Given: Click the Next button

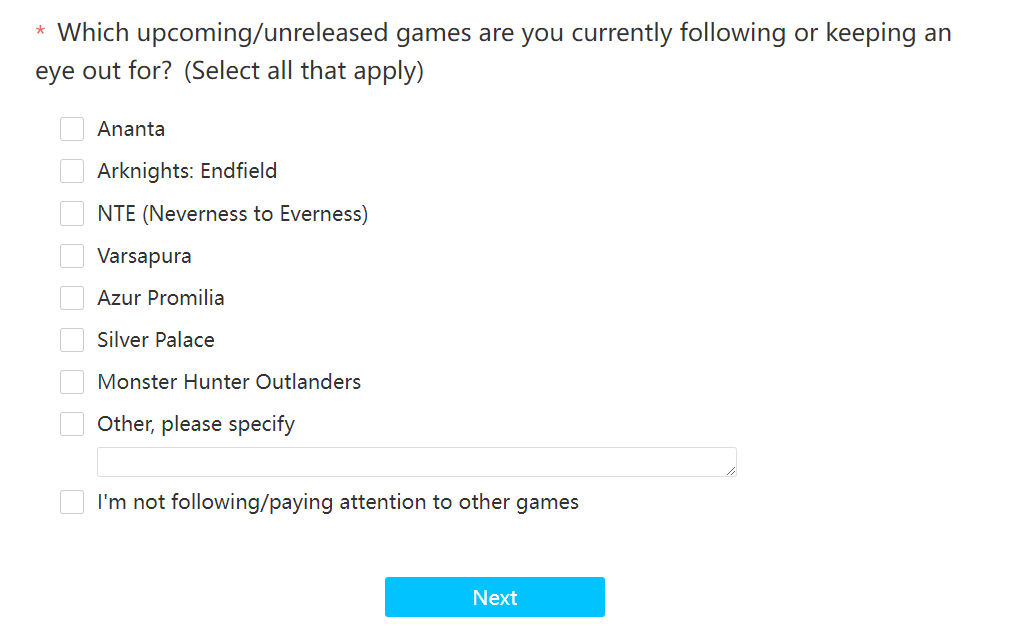Looking at the screenshot, I should 495,597.
